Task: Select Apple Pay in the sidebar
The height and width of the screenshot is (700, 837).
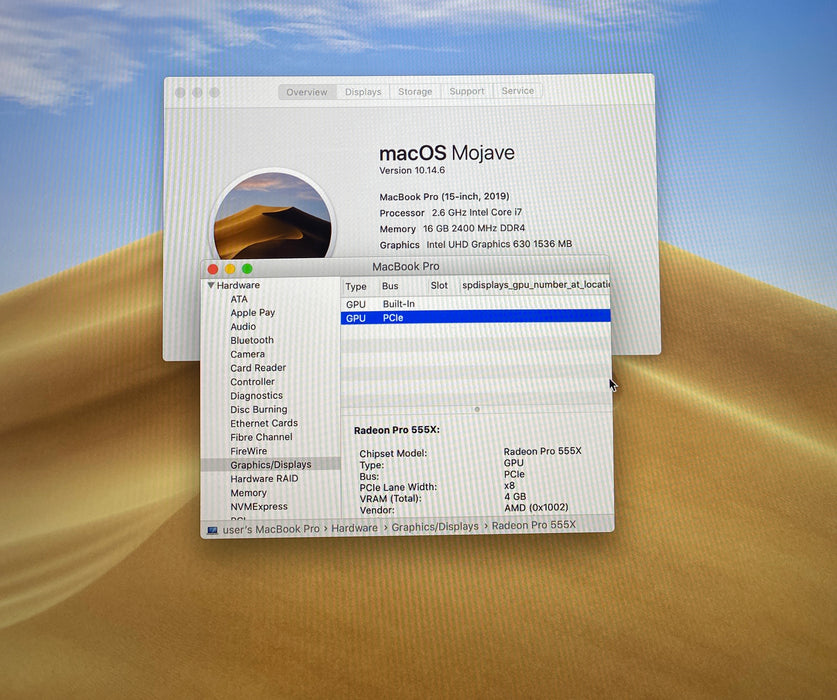Action: pyautogui.click(x=252, y=313)
